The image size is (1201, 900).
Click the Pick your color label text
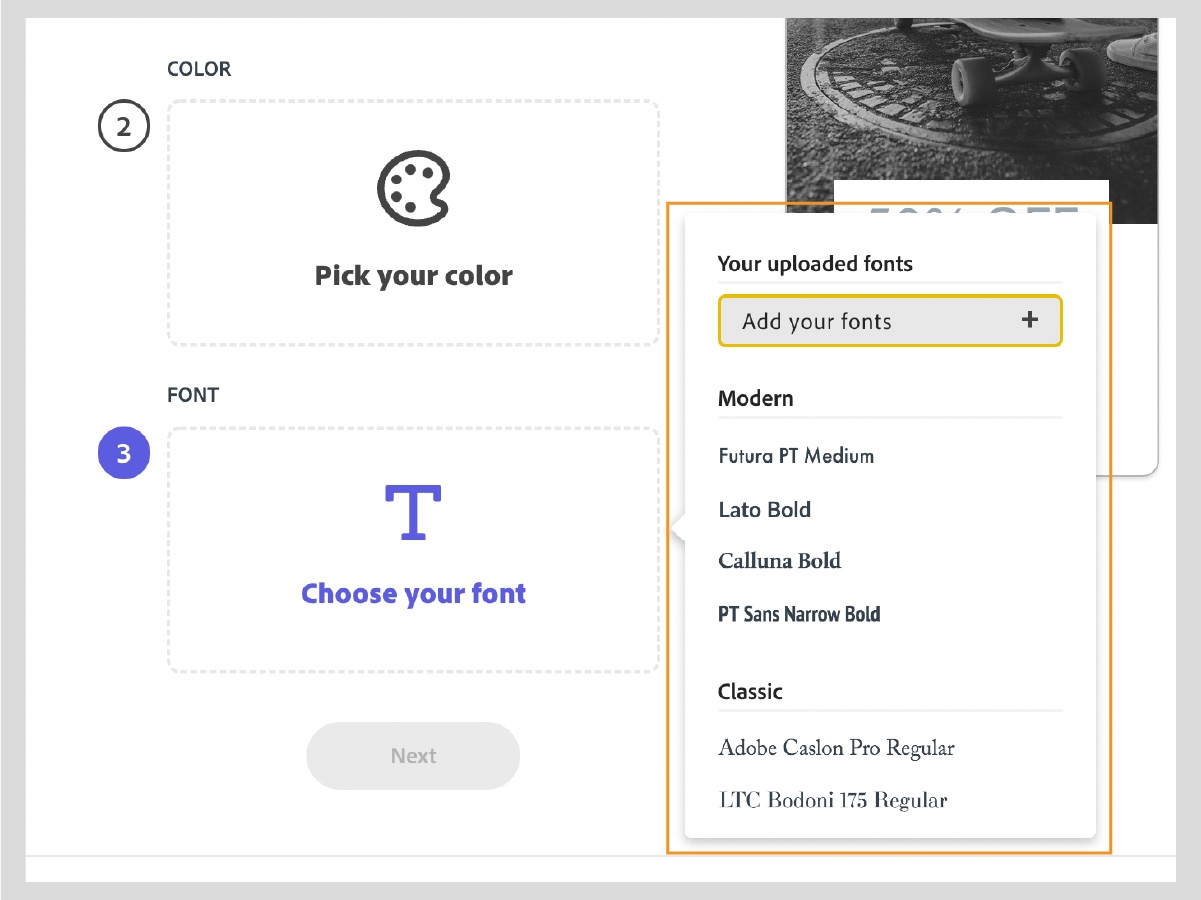click(413, 276)
